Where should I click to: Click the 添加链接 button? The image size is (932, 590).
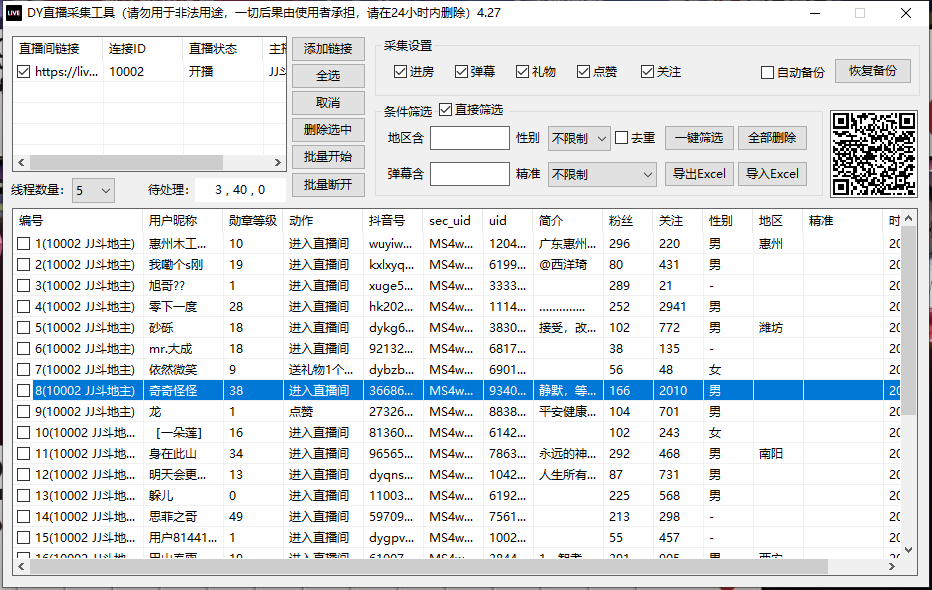point(328,49)
